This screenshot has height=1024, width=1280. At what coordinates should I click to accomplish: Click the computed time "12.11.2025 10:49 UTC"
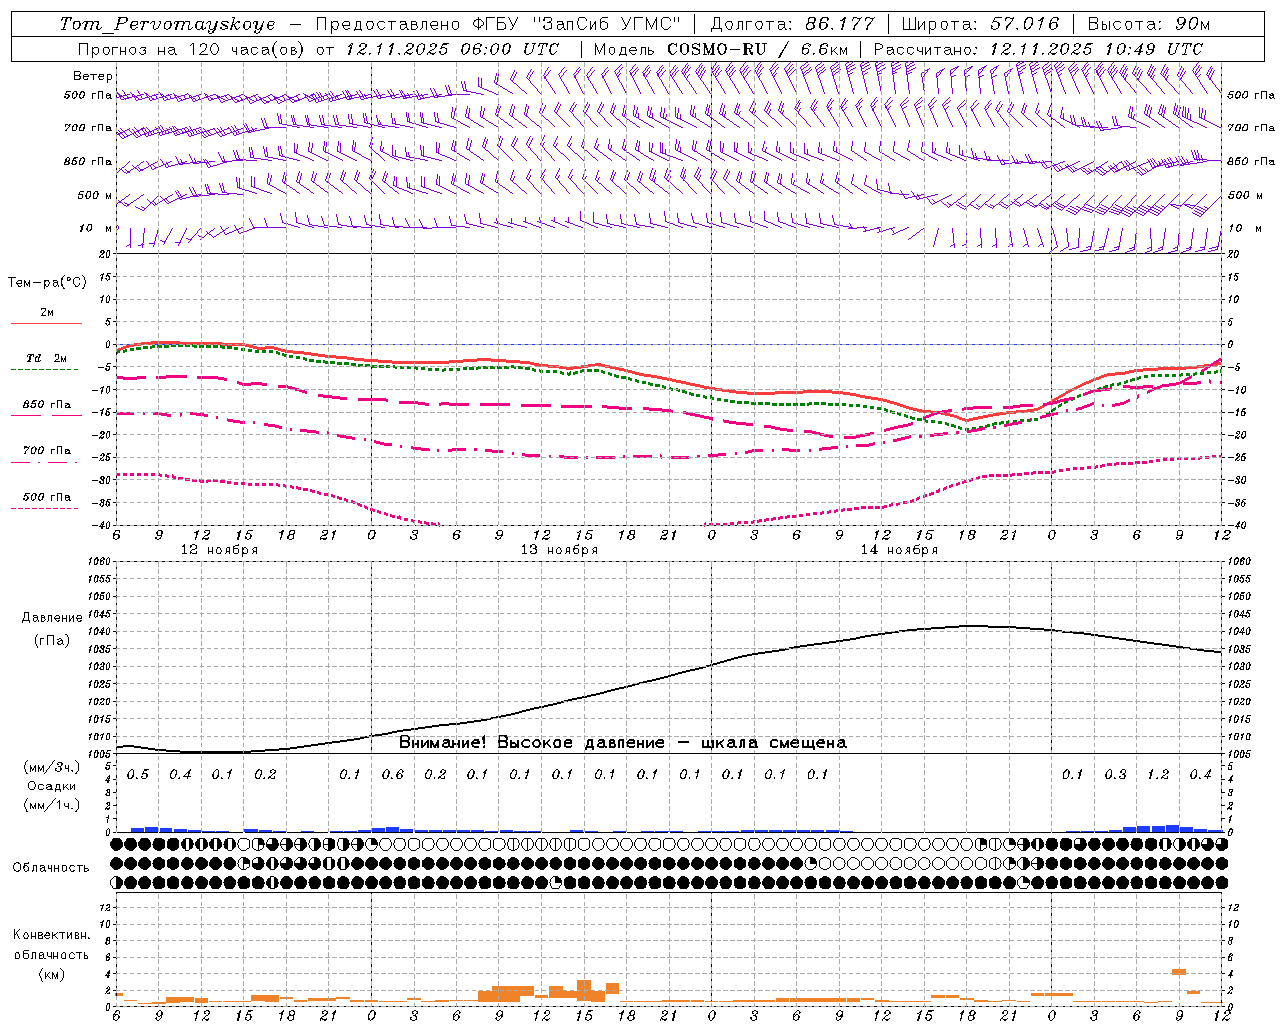(x=1096, y=49)
